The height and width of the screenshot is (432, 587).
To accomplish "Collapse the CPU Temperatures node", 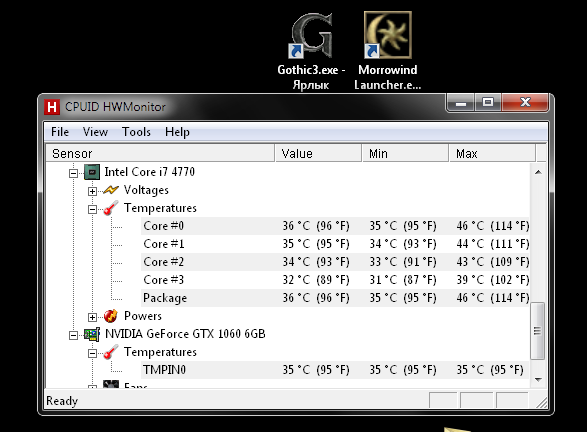I will pos(92,209).
